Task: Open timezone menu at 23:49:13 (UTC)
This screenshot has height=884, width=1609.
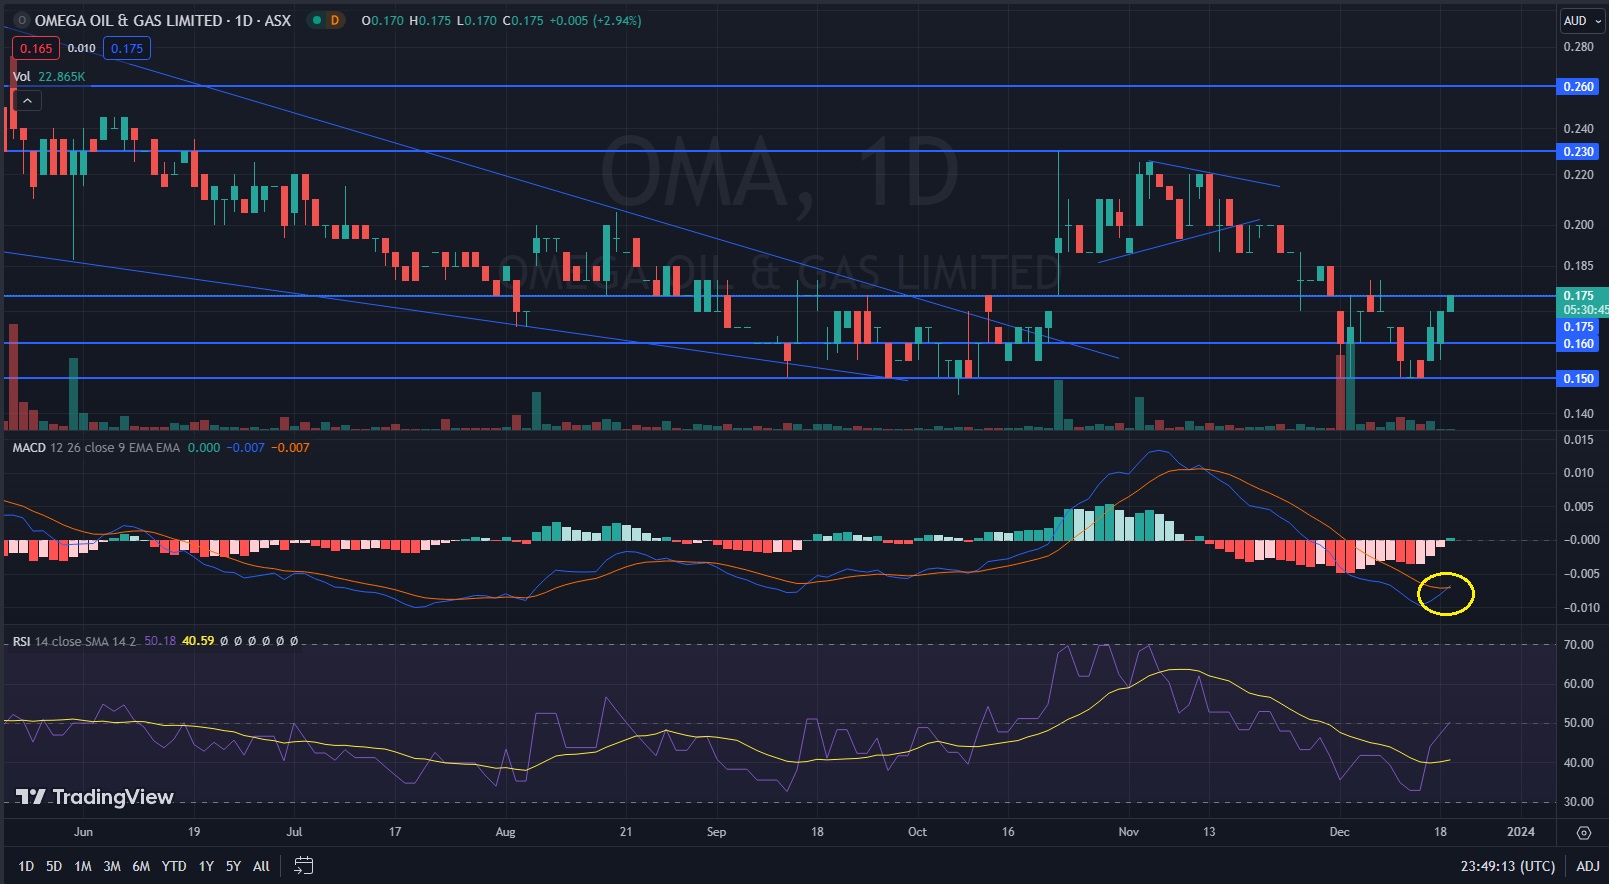Action: [1507, 866]
